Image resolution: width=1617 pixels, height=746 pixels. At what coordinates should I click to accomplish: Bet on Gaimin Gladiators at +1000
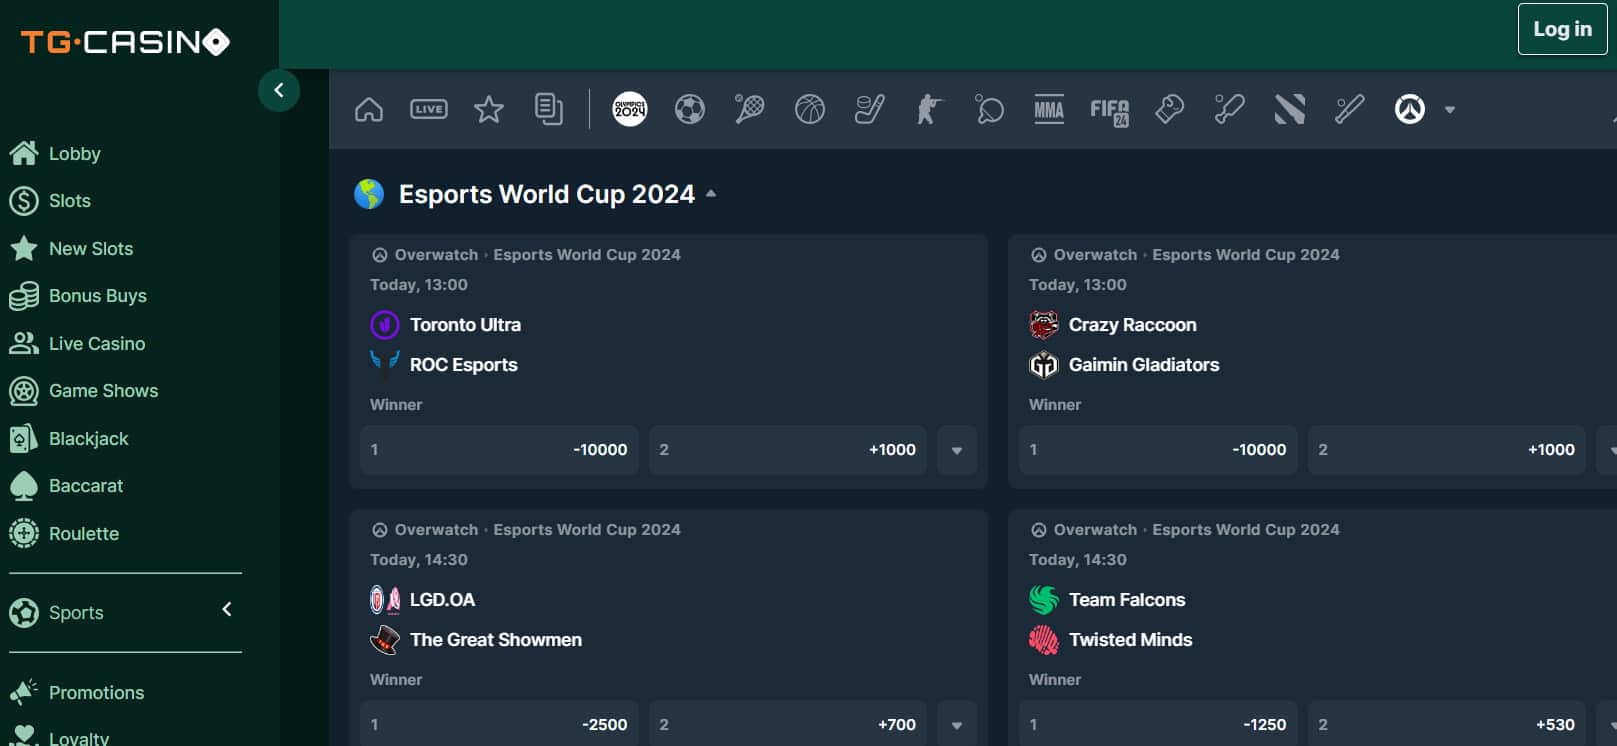1447,450
